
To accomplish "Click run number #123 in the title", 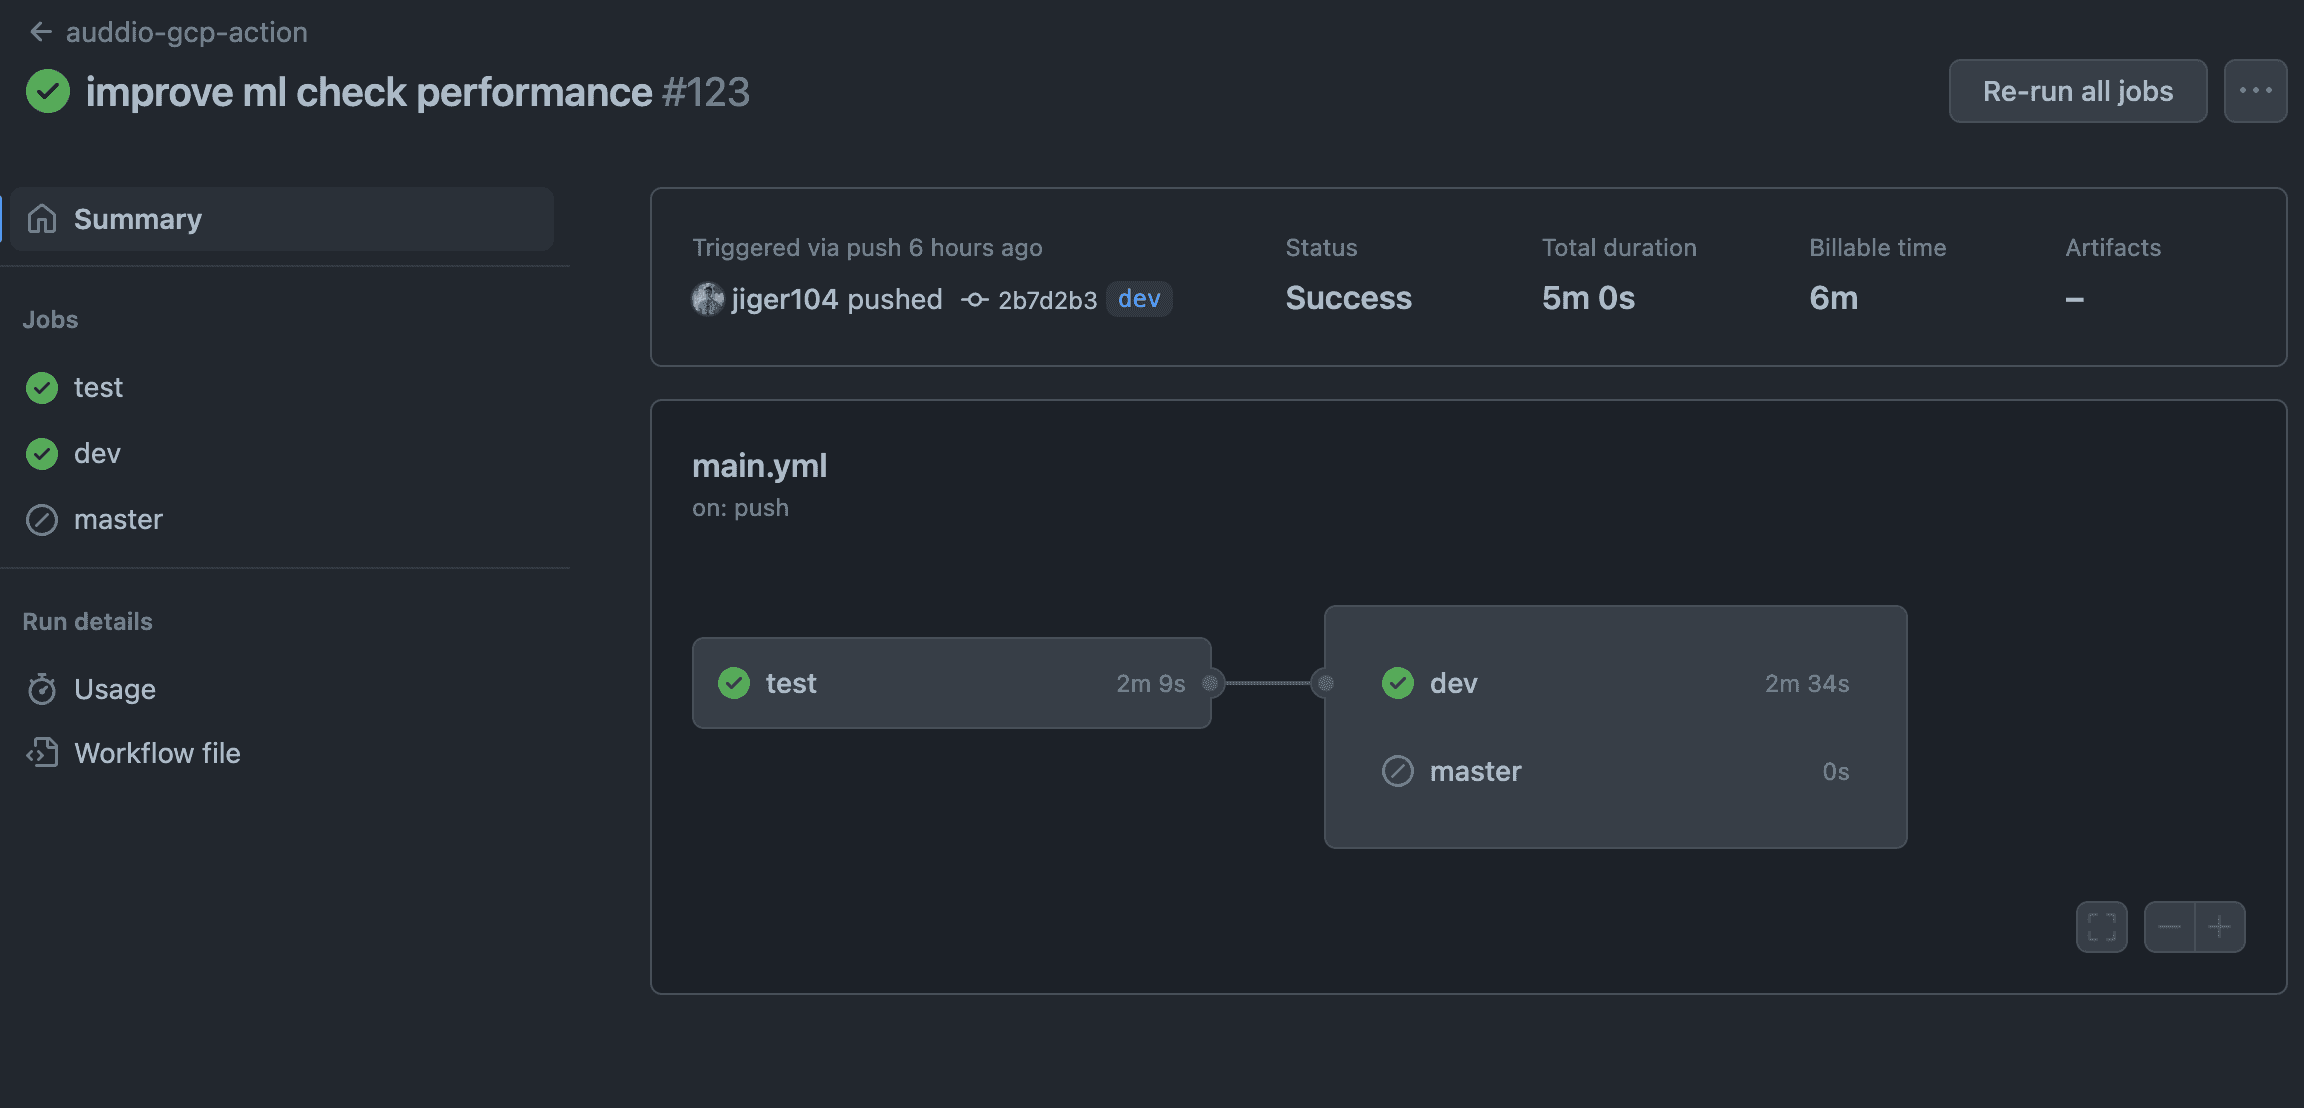I will [x=705, y=92].
